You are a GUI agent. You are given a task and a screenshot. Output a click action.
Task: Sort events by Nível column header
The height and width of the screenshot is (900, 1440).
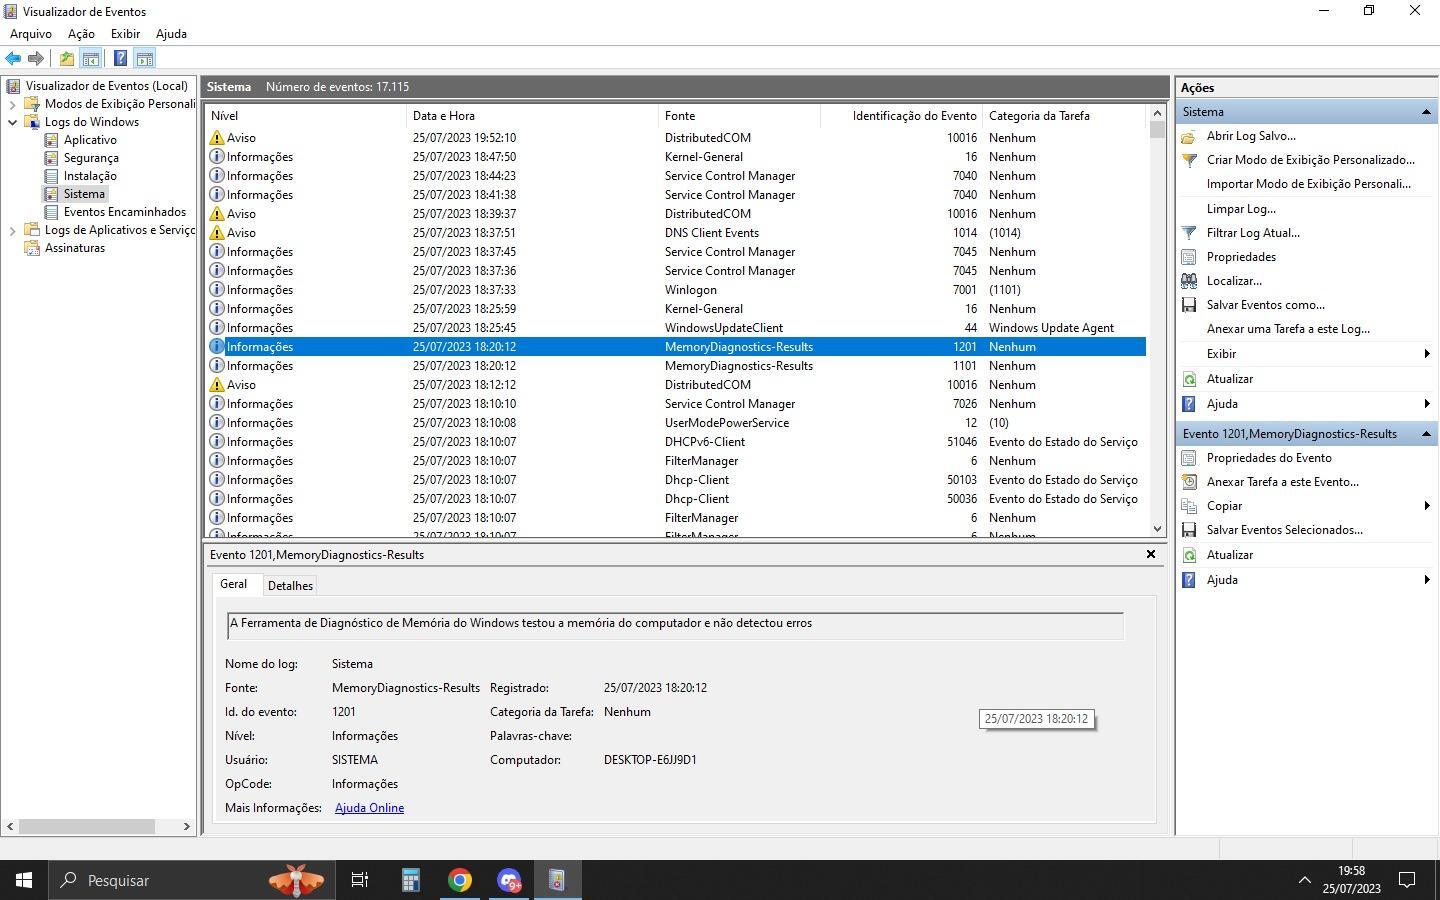[306, 116]
